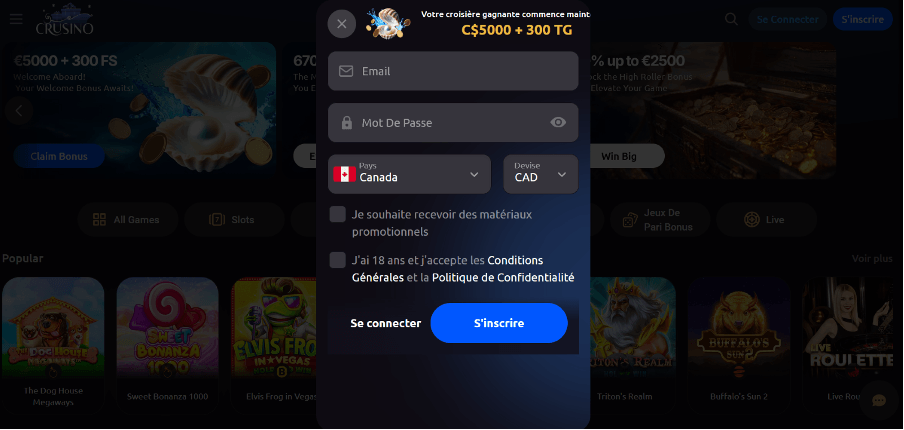Click the Voir plus link

pos(872,259)
